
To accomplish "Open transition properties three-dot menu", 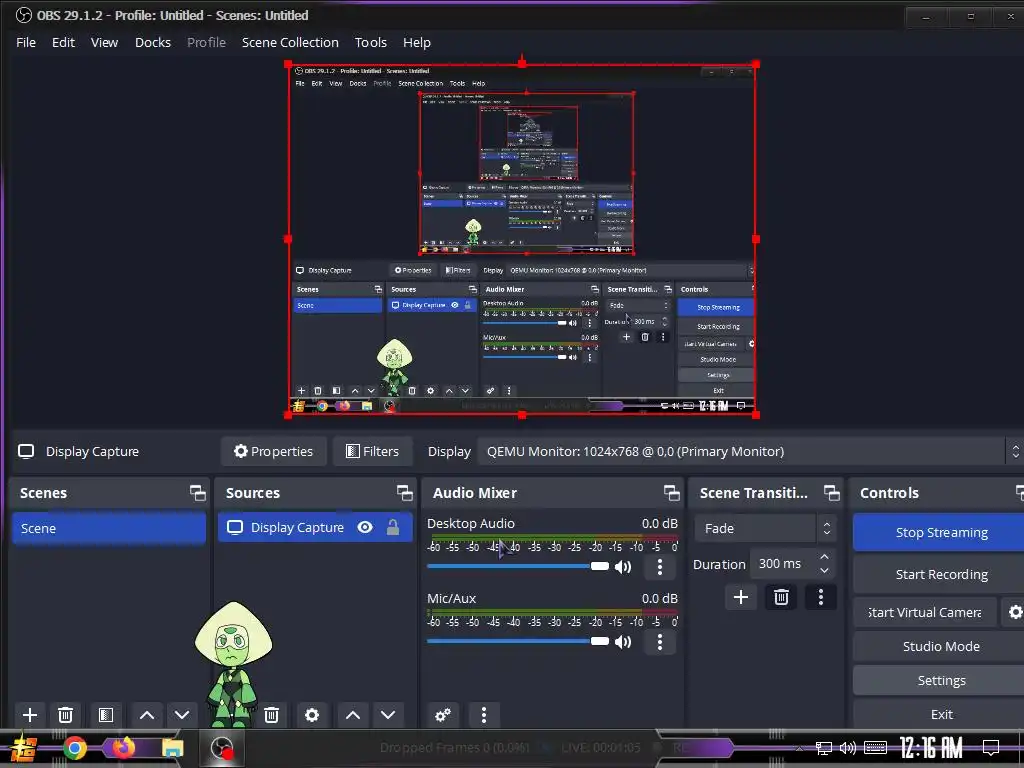I will 821,597.
